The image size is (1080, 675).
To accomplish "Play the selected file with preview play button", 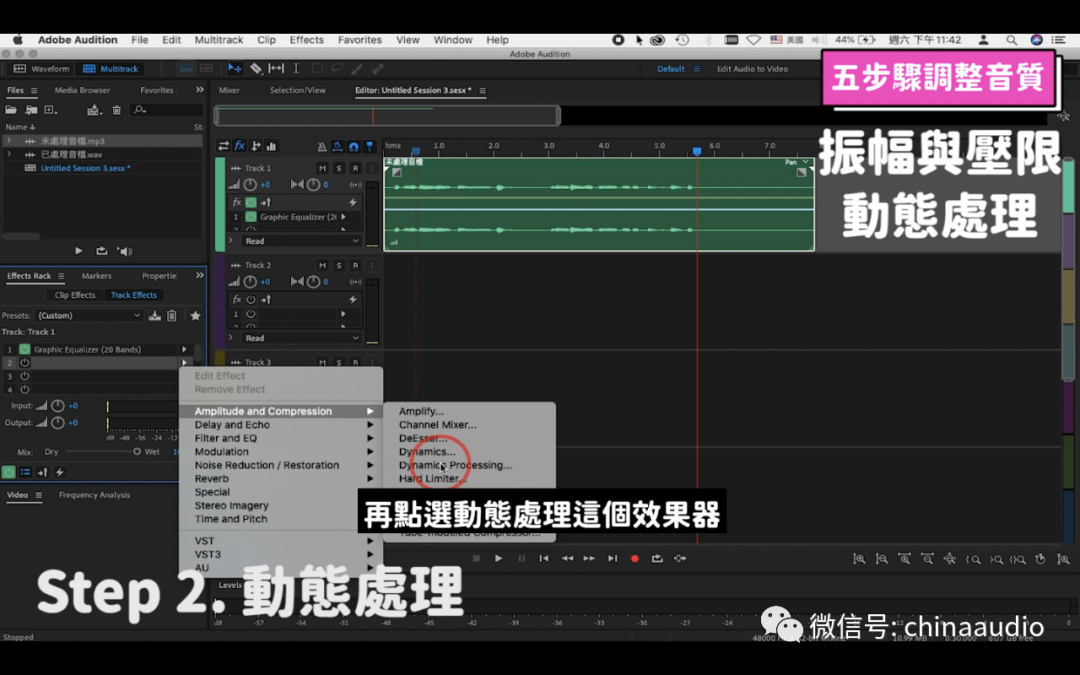I will click(x=79, y=251).
